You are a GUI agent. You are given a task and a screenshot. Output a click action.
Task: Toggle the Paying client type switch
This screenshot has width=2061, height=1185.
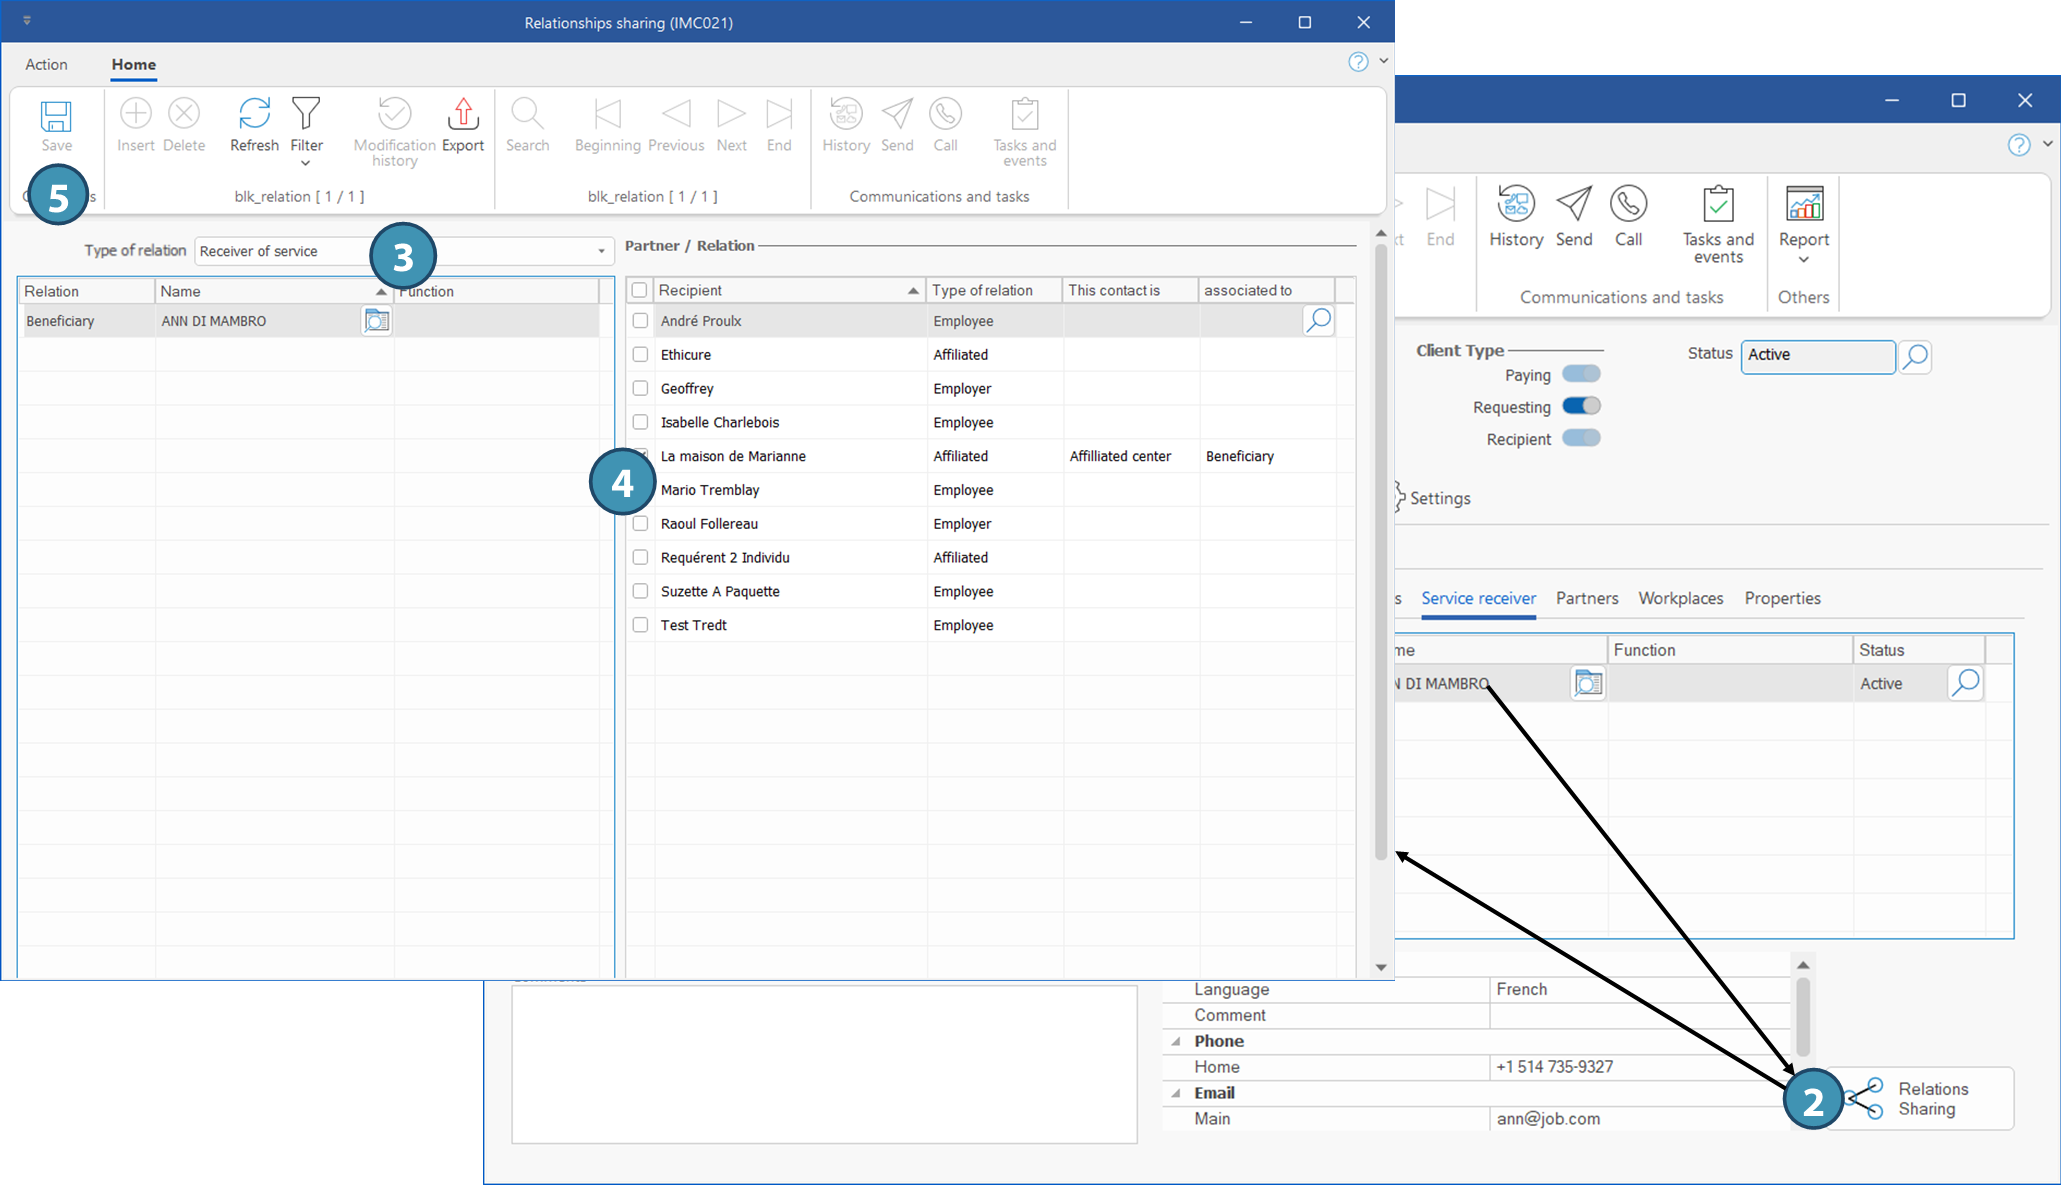coord(1581,374)
